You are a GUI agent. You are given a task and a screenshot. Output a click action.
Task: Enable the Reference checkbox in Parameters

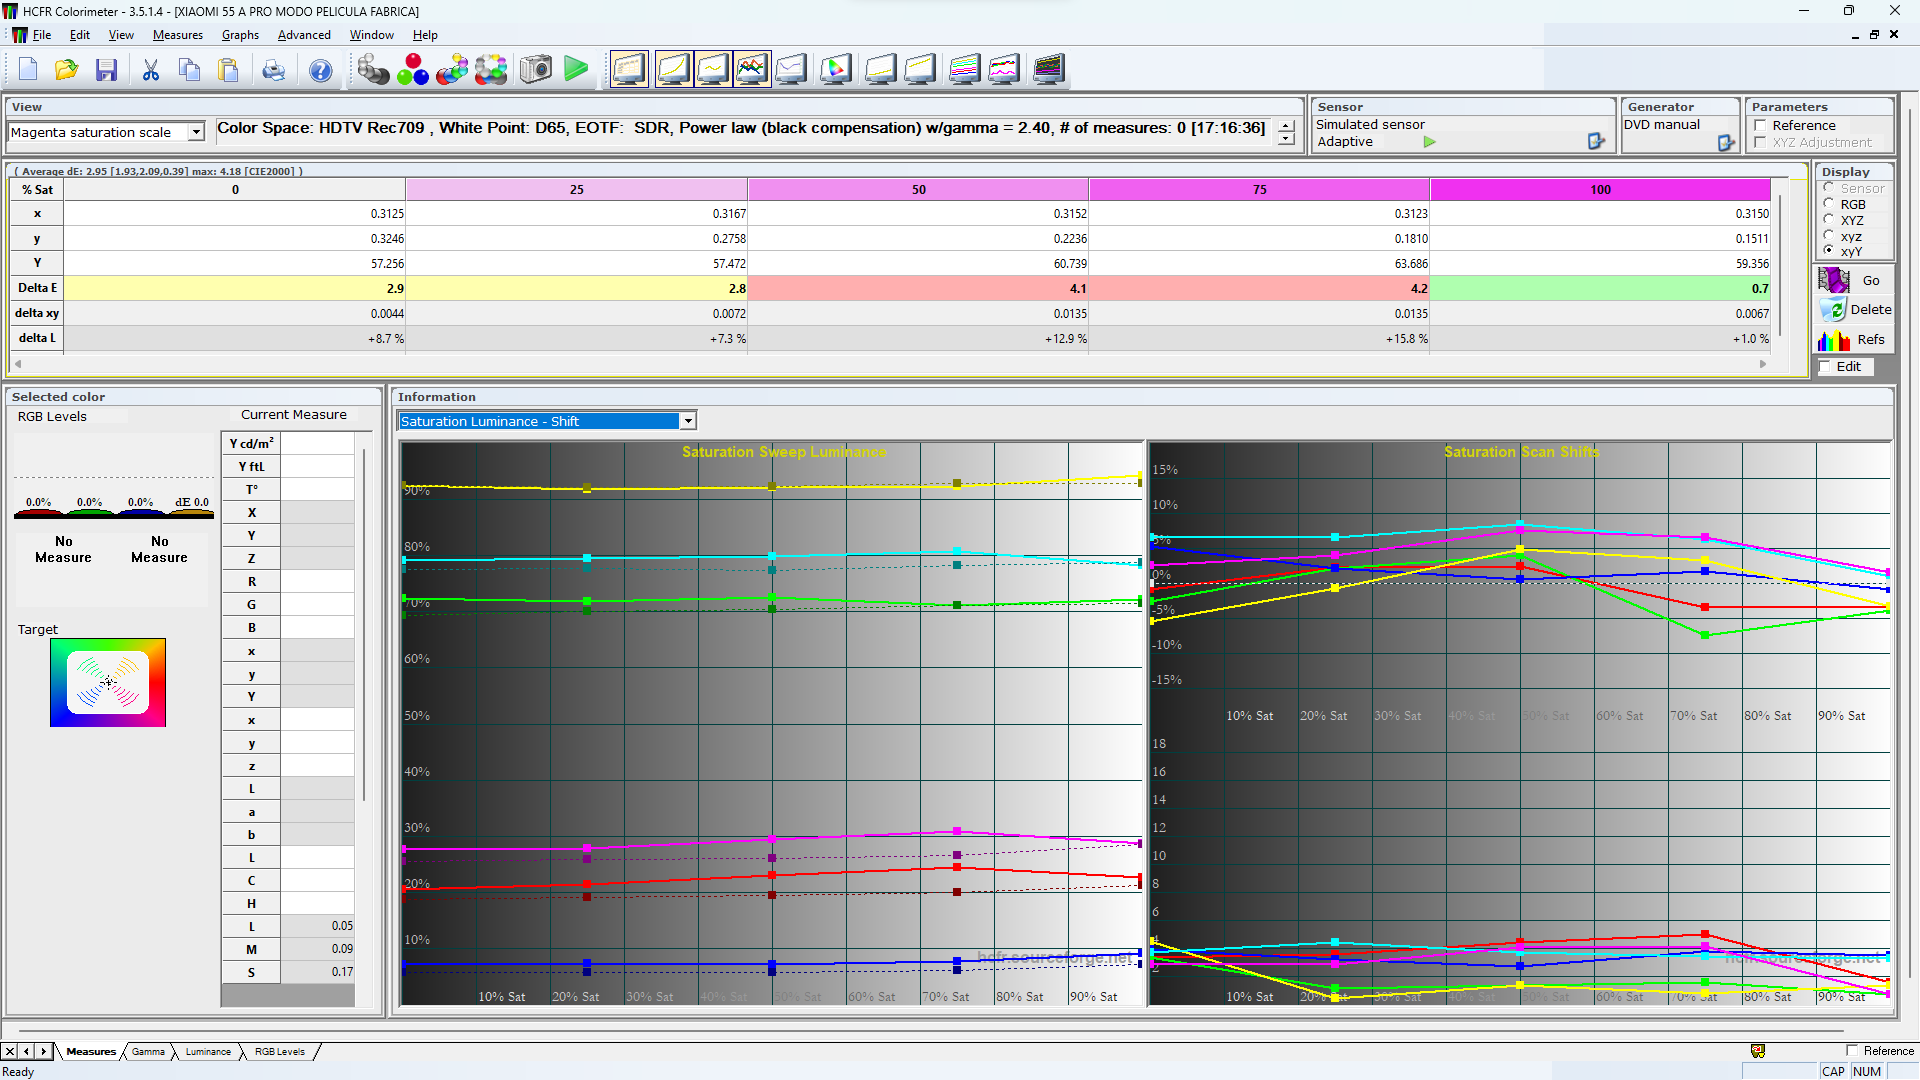click(x=1760, y=126)
